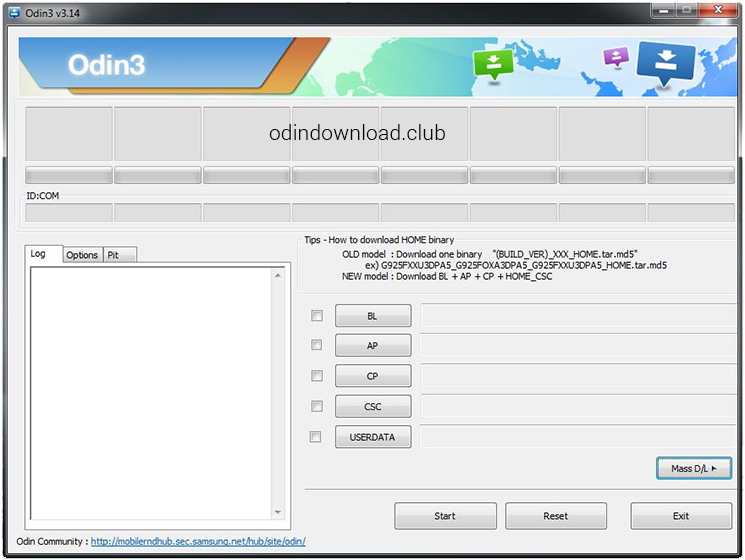Viewport: 745px width, 560px height.
Task: Click inside the CP file path field
Action: 578,376
